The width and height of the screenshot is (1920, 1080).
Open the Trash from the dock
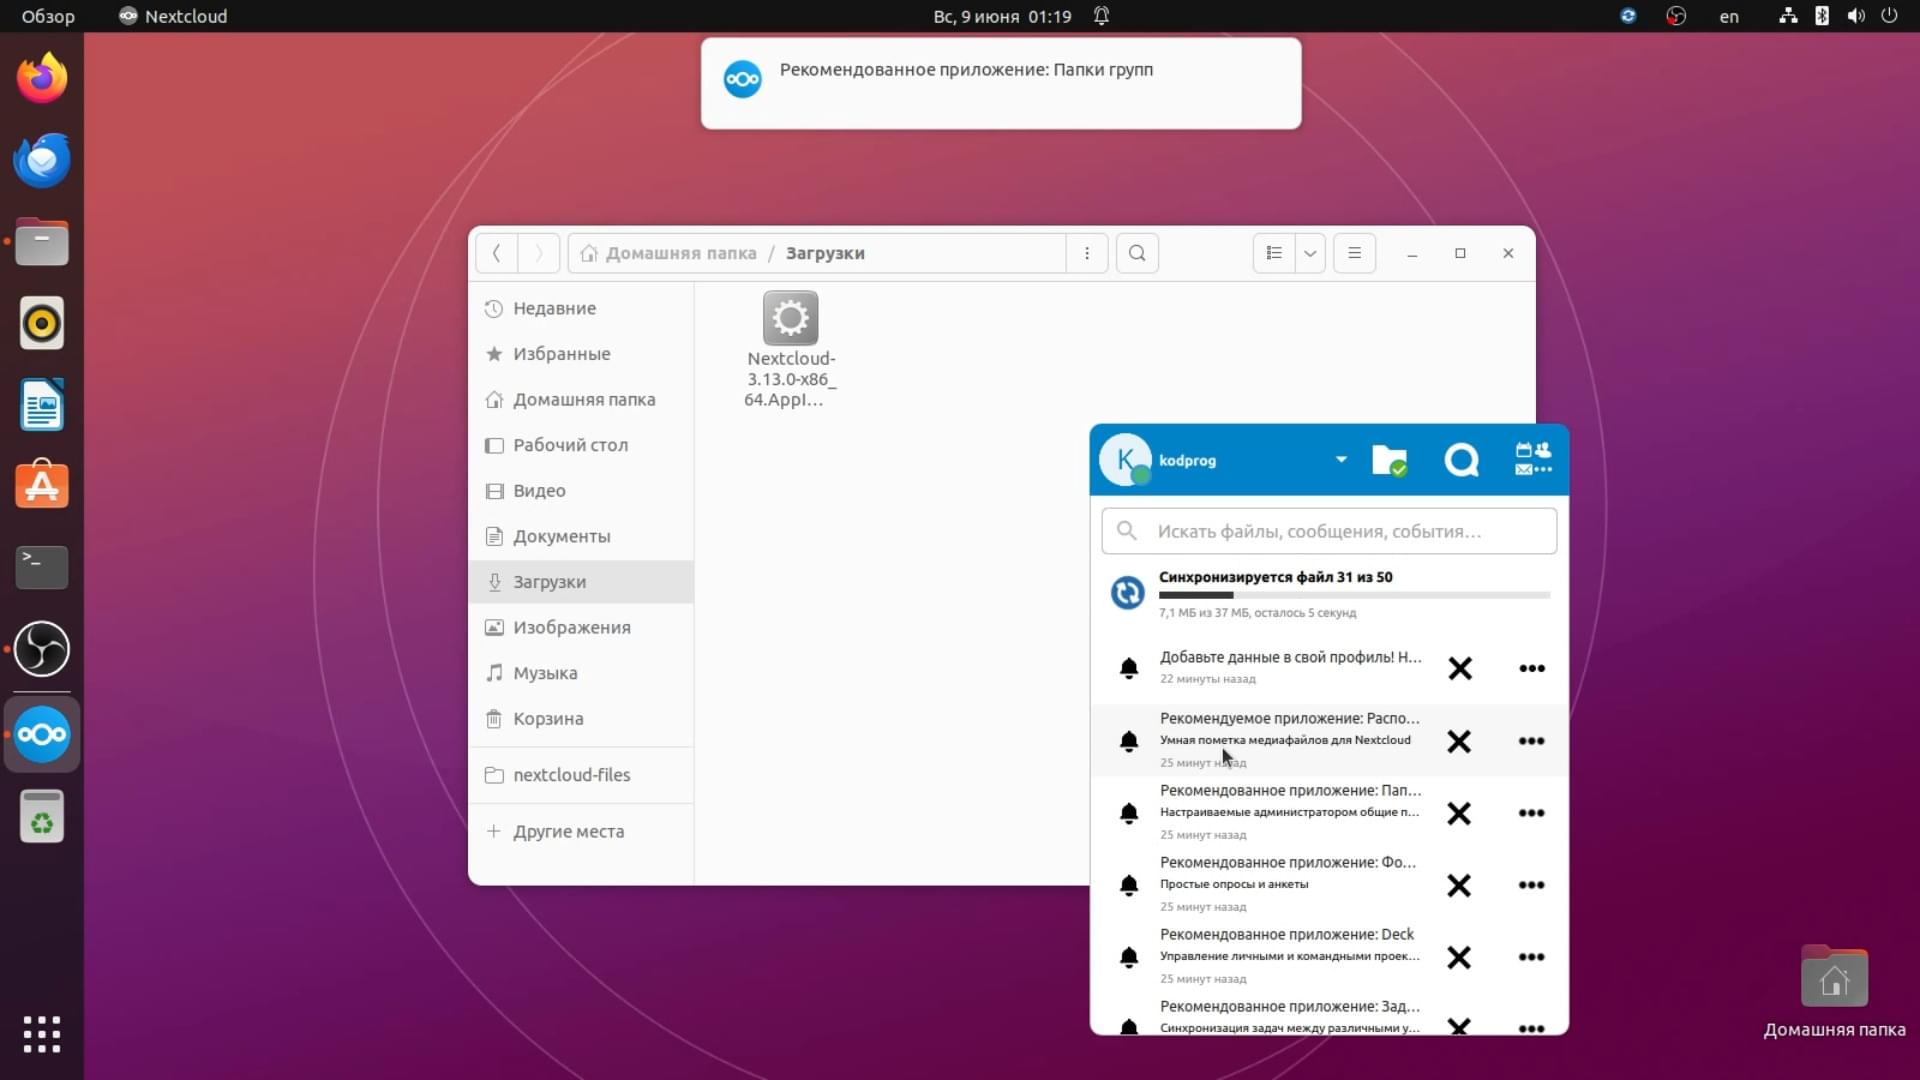[x=42, y=817]
